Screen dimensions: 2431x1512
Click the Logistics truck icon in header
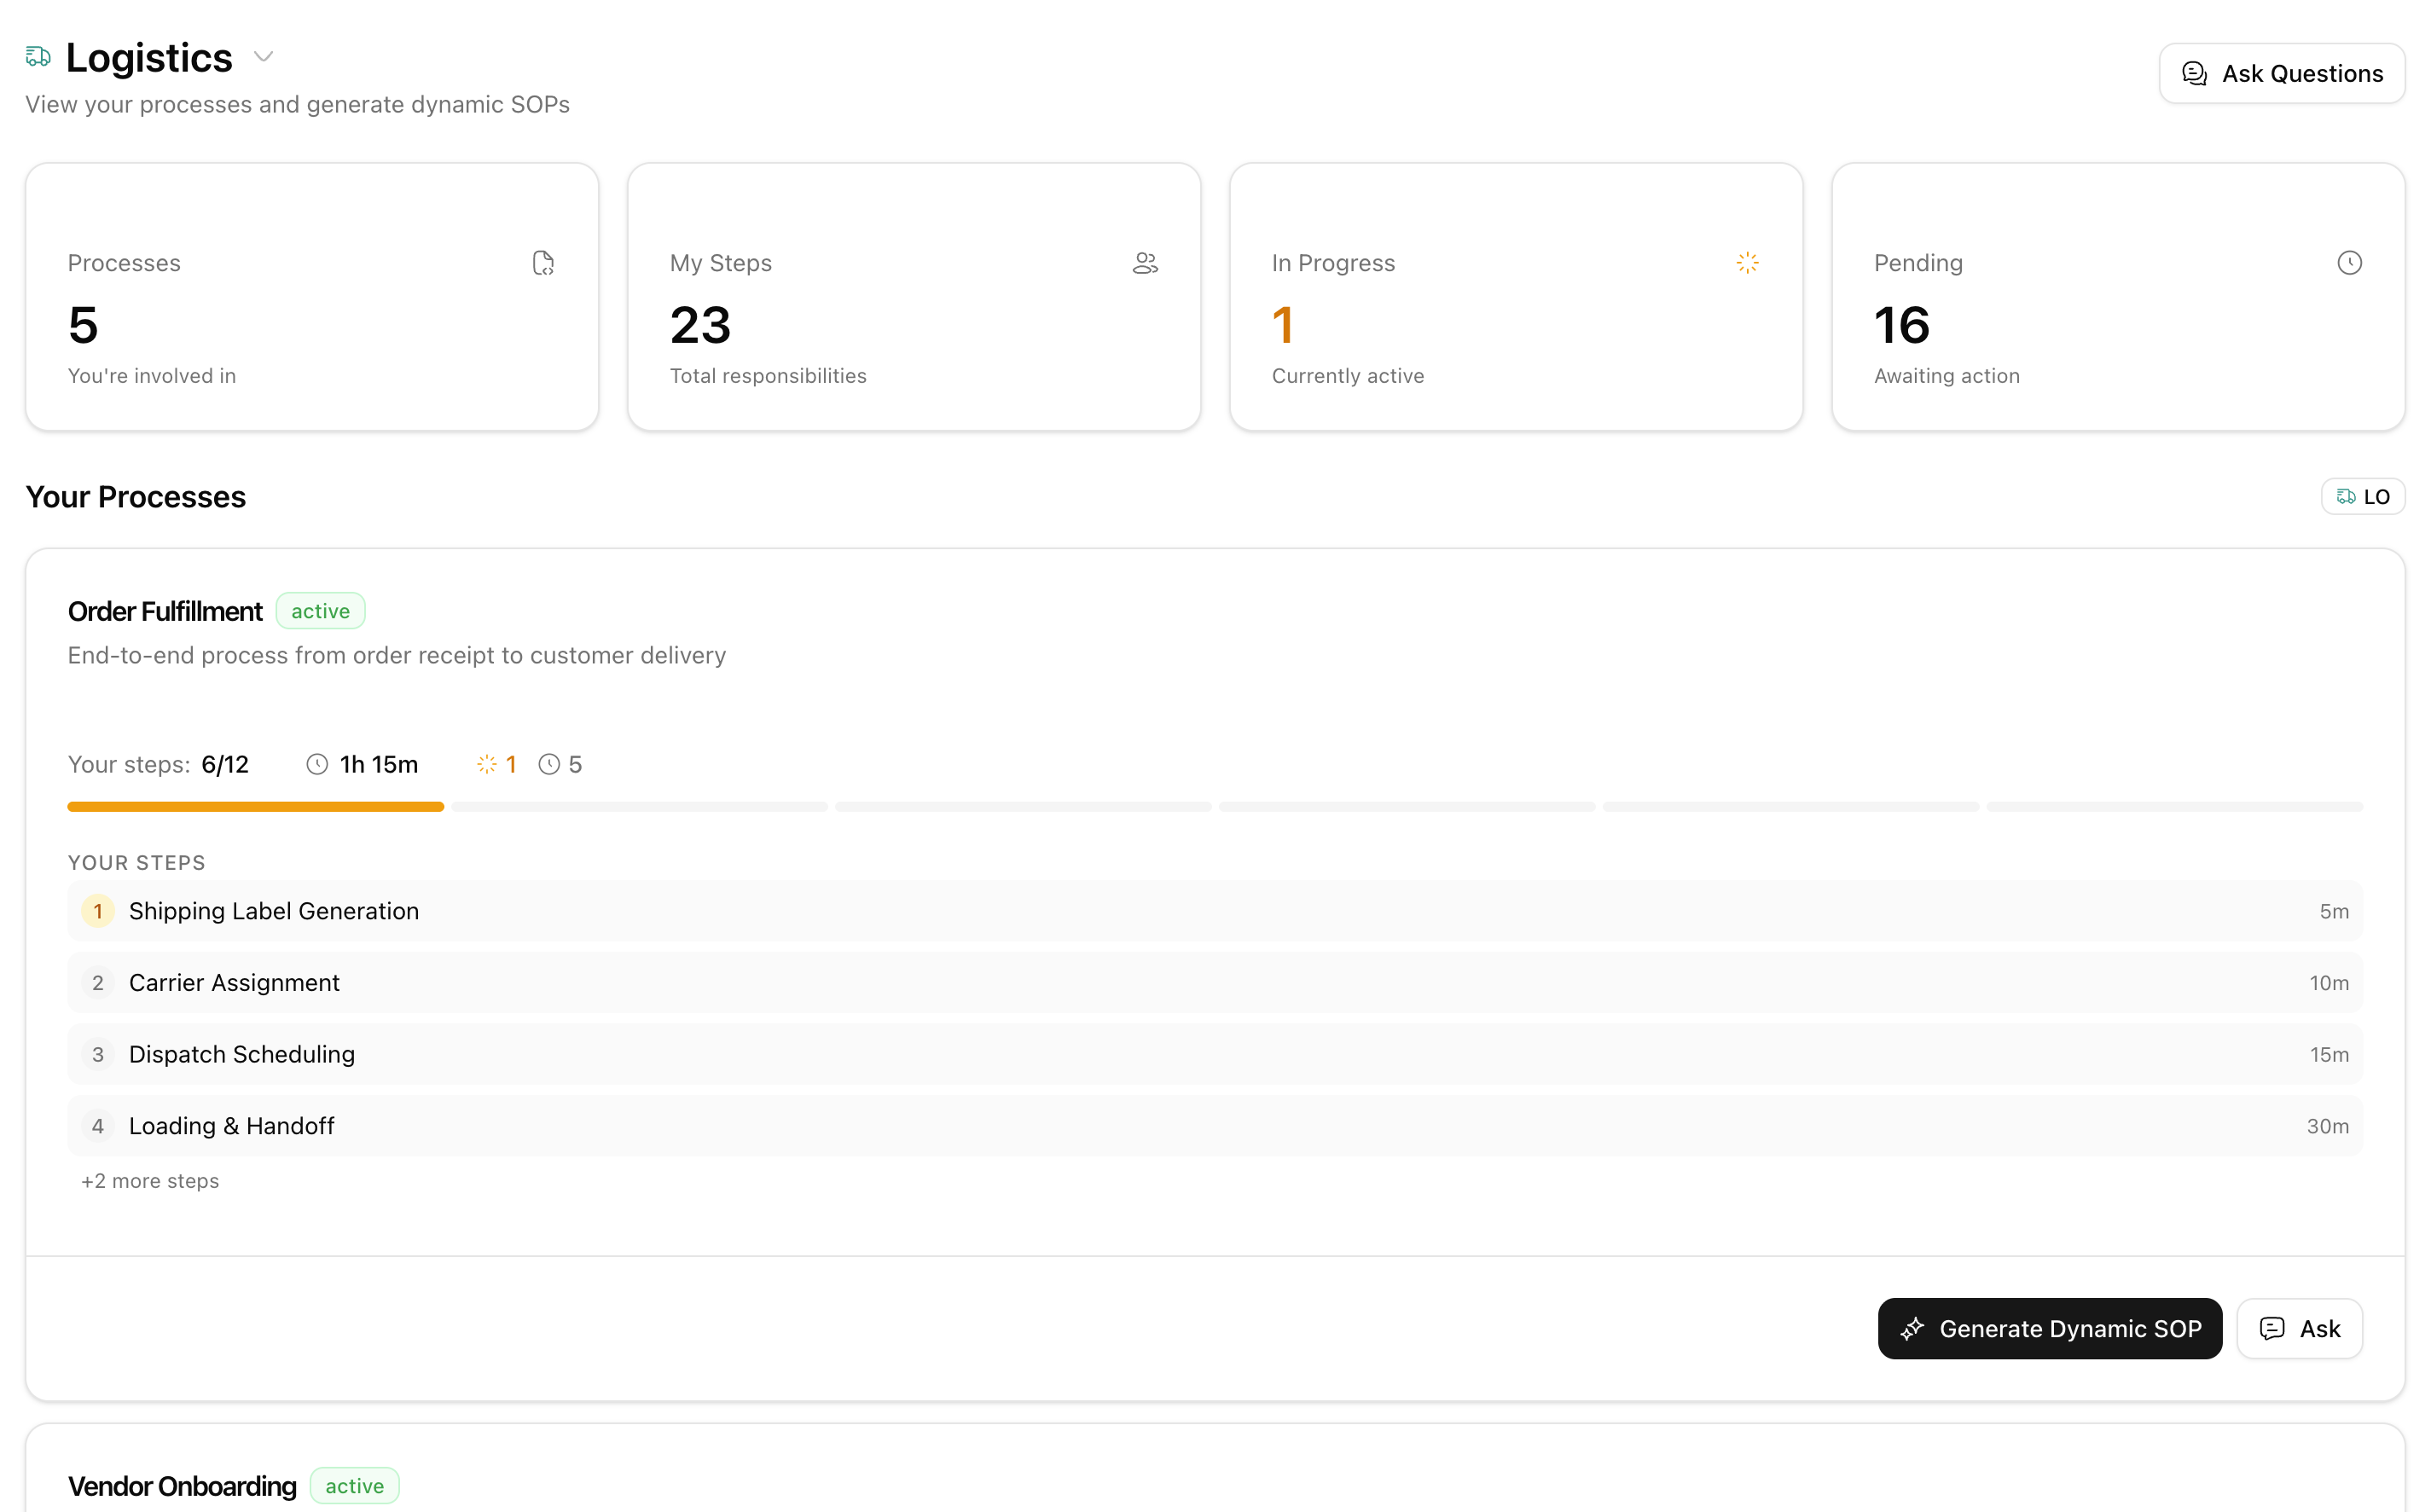tap(38, 57)
